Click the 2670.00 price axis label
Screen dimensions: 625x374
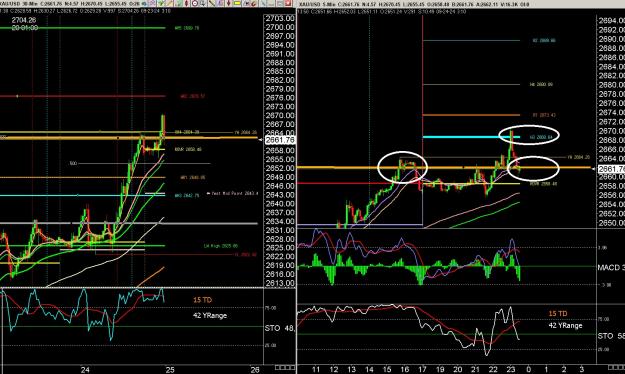point(280,116)
